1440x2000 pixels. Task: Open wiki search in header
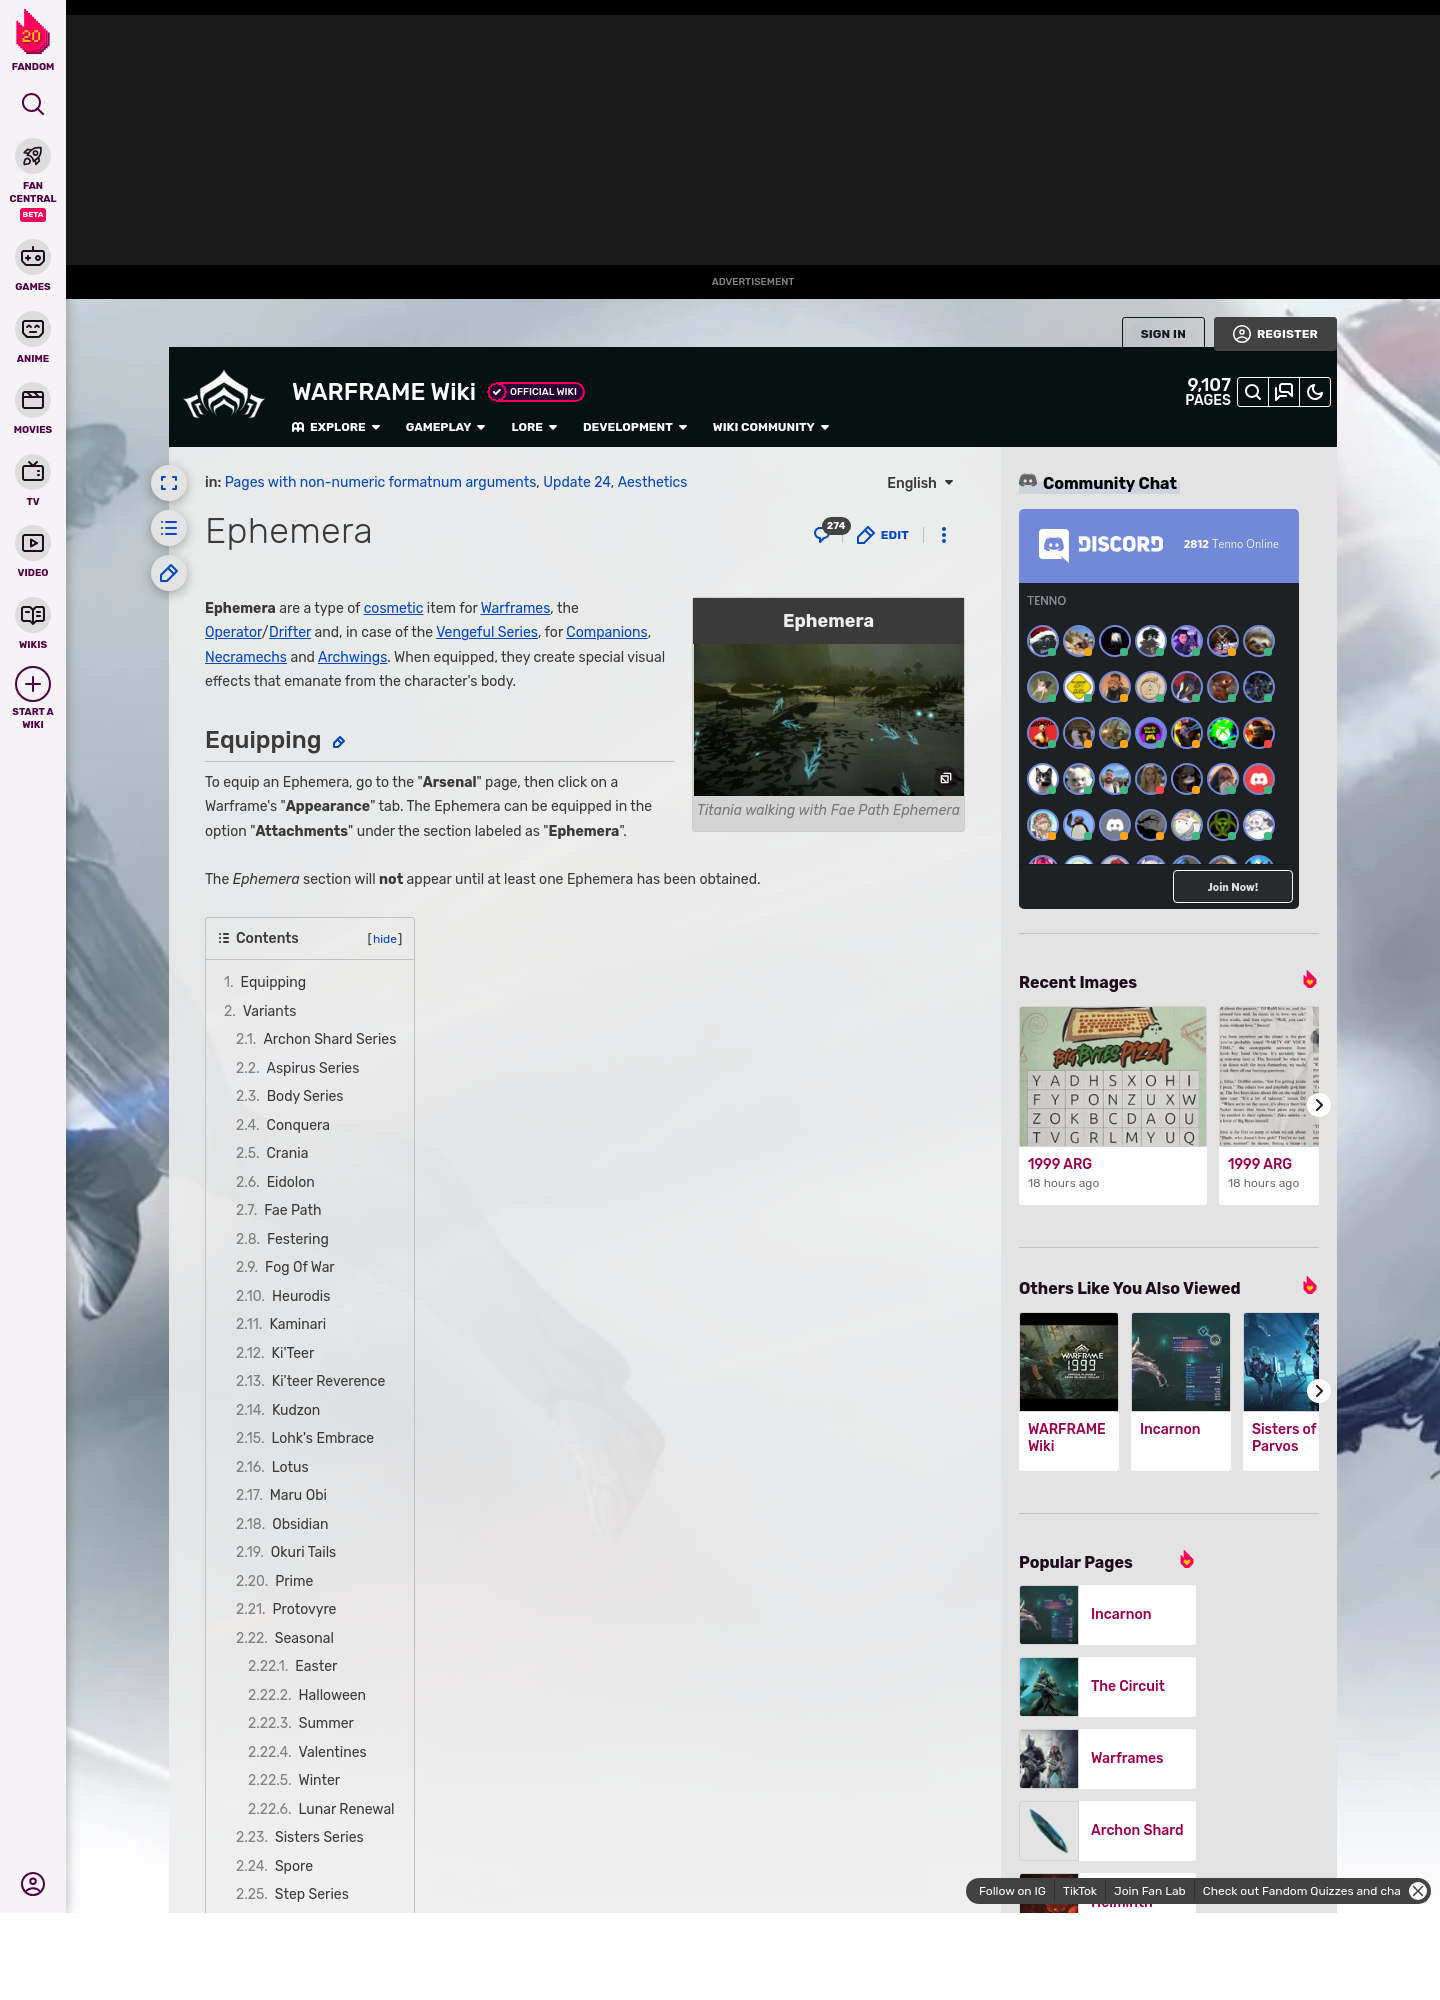pyautogui.click(x=1253, y=392)
